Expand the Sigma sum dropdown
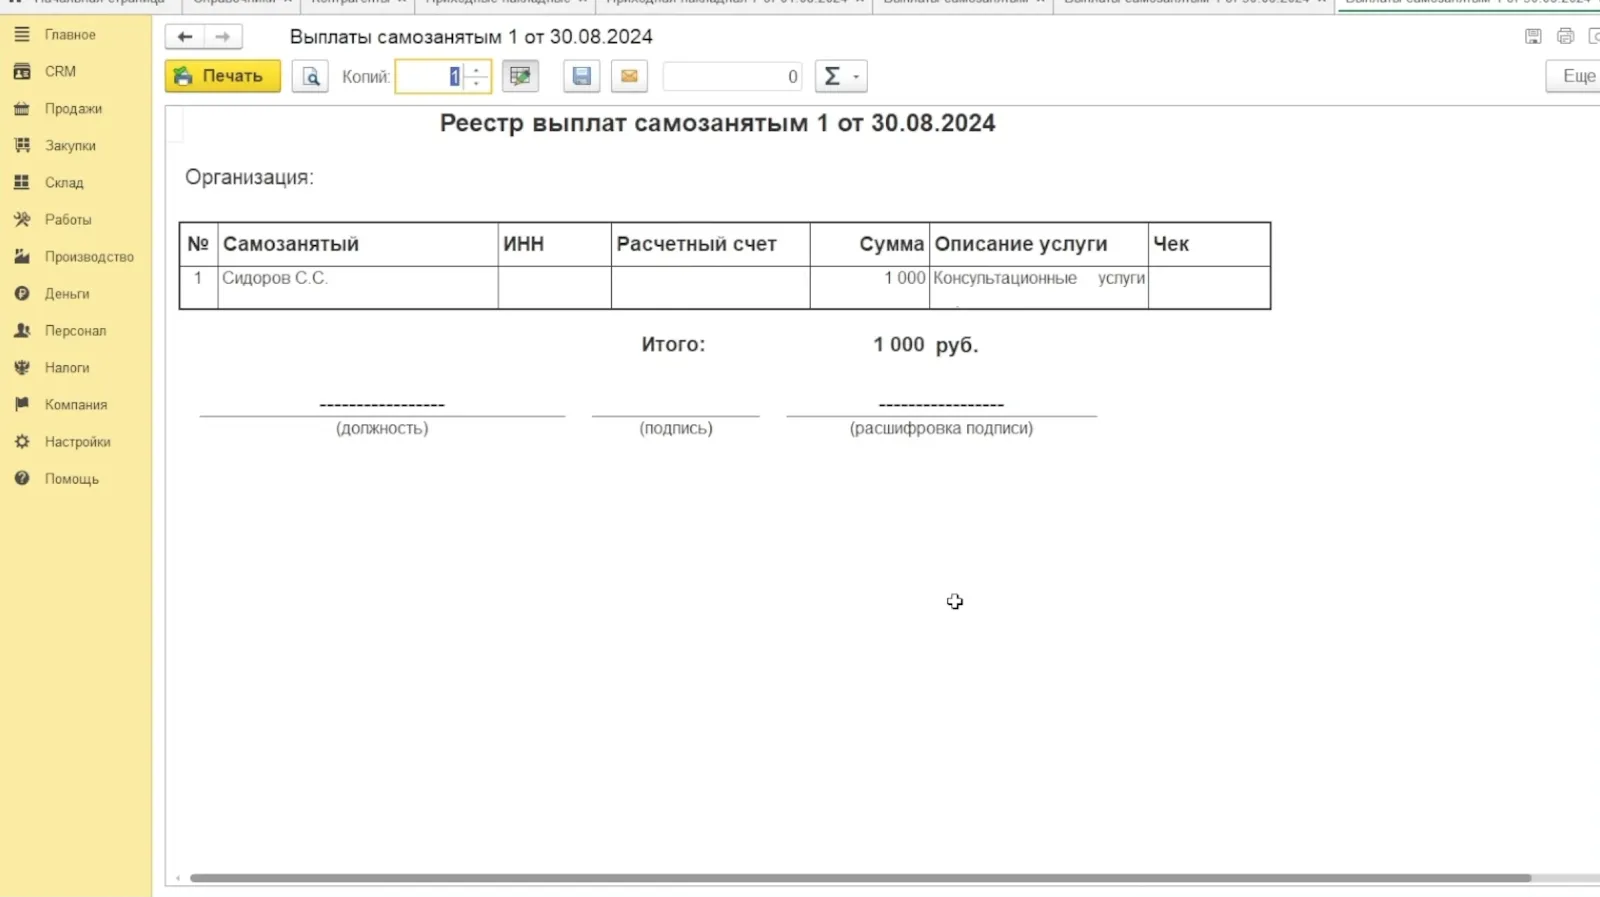Viewport: 1600px width, 897px height. (841, 76)
